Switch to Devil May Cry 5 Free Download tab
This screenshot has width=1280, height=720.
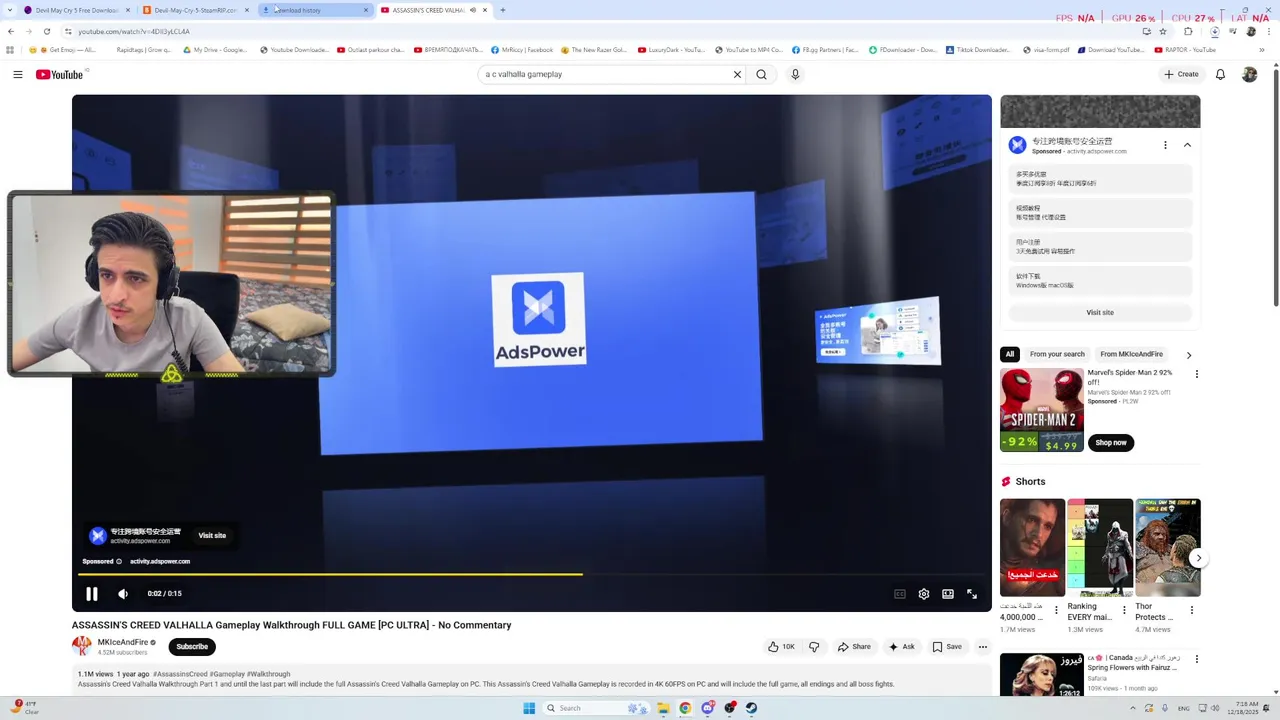(76, 10)
